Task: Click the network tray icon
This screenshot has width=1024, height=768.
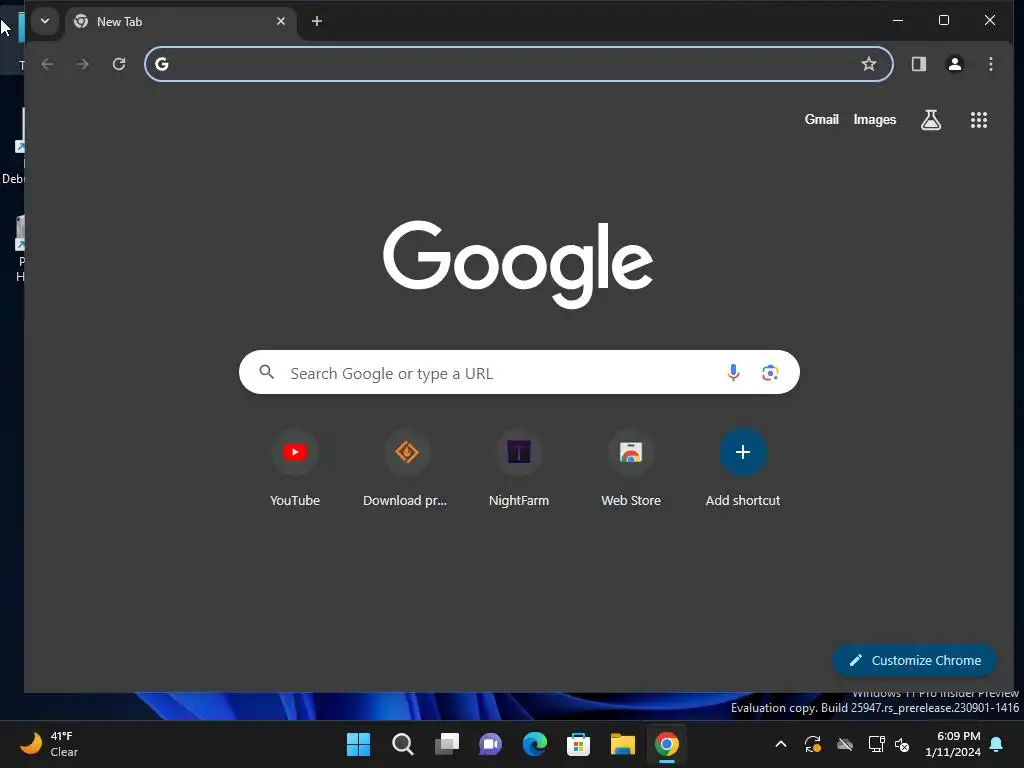Action: point(876,744)
